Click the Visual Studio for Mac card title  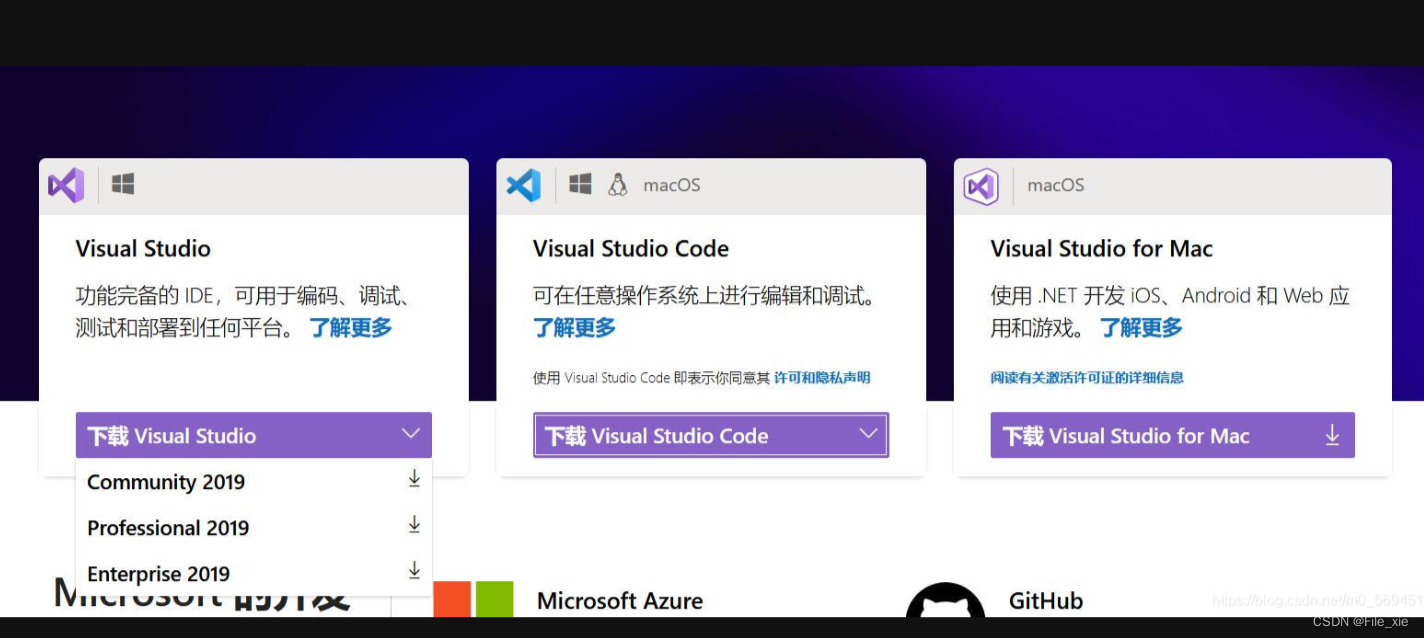point(1102,249)
